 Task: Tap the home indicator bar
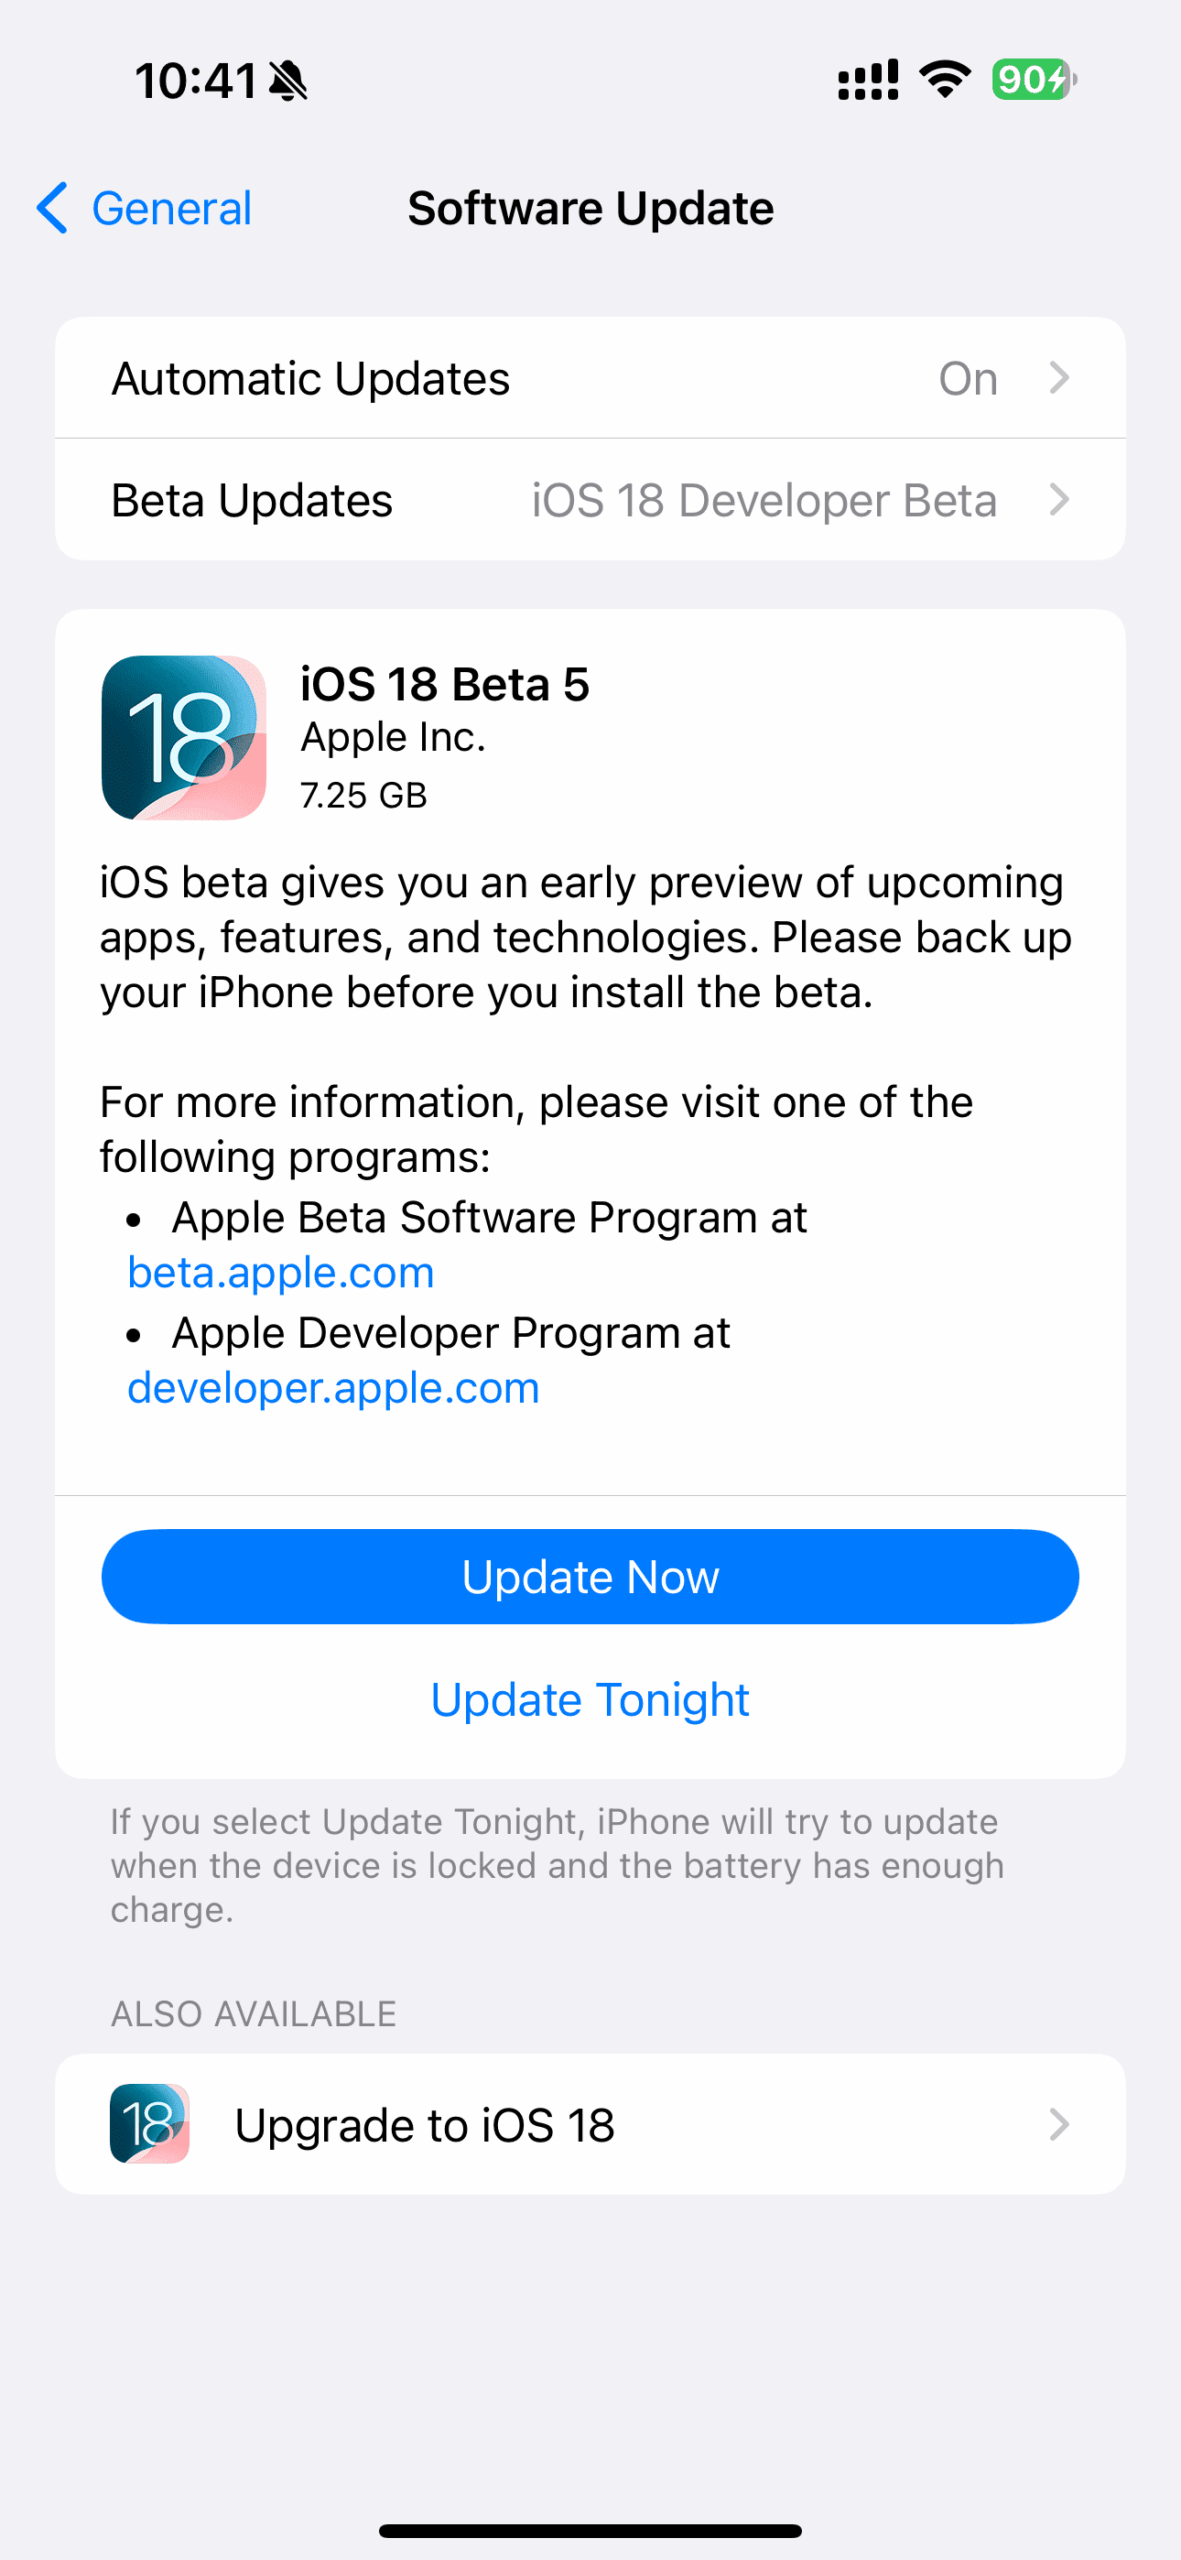[590, 2530]
